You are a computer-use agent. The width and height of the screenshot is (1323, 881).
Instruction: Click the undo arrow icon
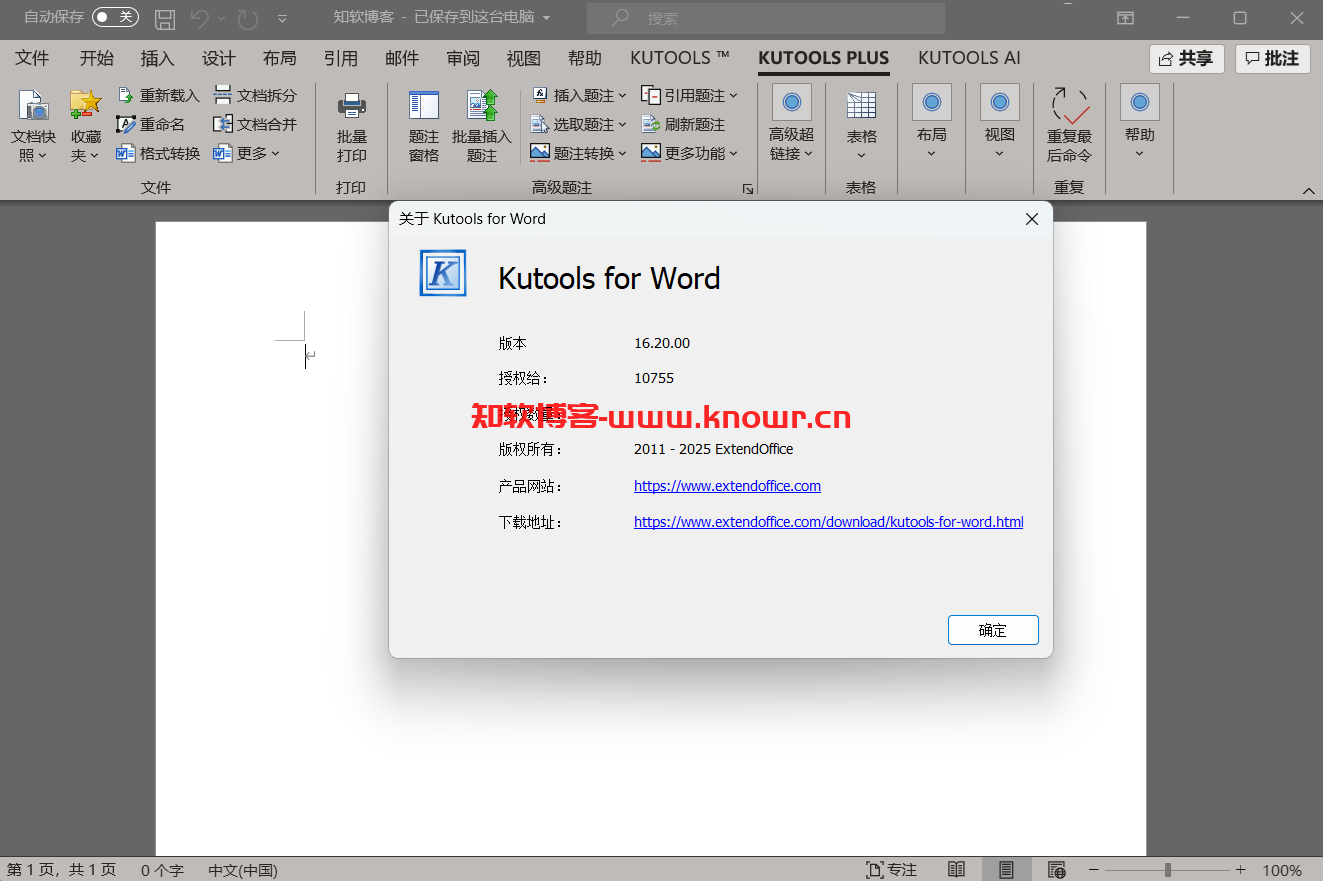(200, 18)
